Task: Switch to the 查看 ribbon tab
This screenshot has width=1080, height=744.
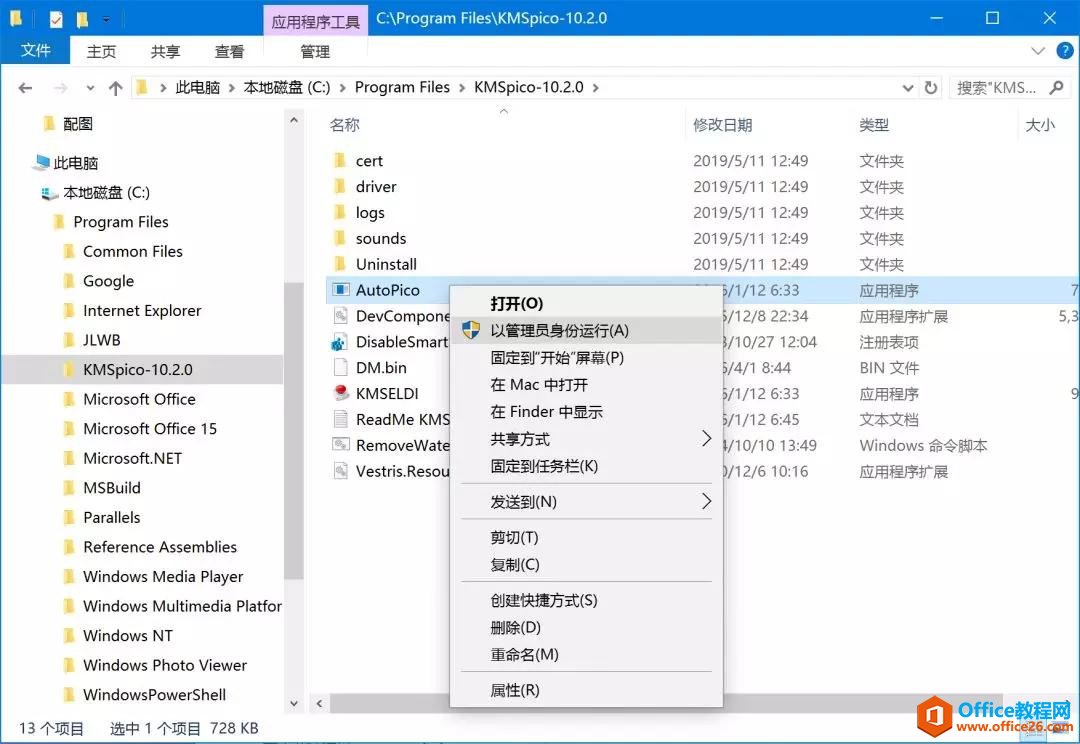Action: pos(229,52)
